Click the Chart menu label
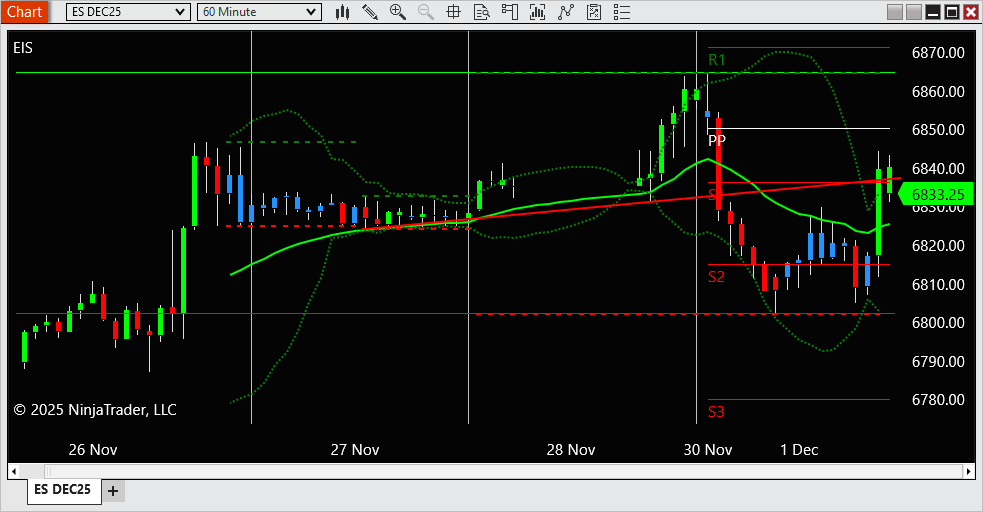This screenshot has width=983, height=512. pos(24,12)
